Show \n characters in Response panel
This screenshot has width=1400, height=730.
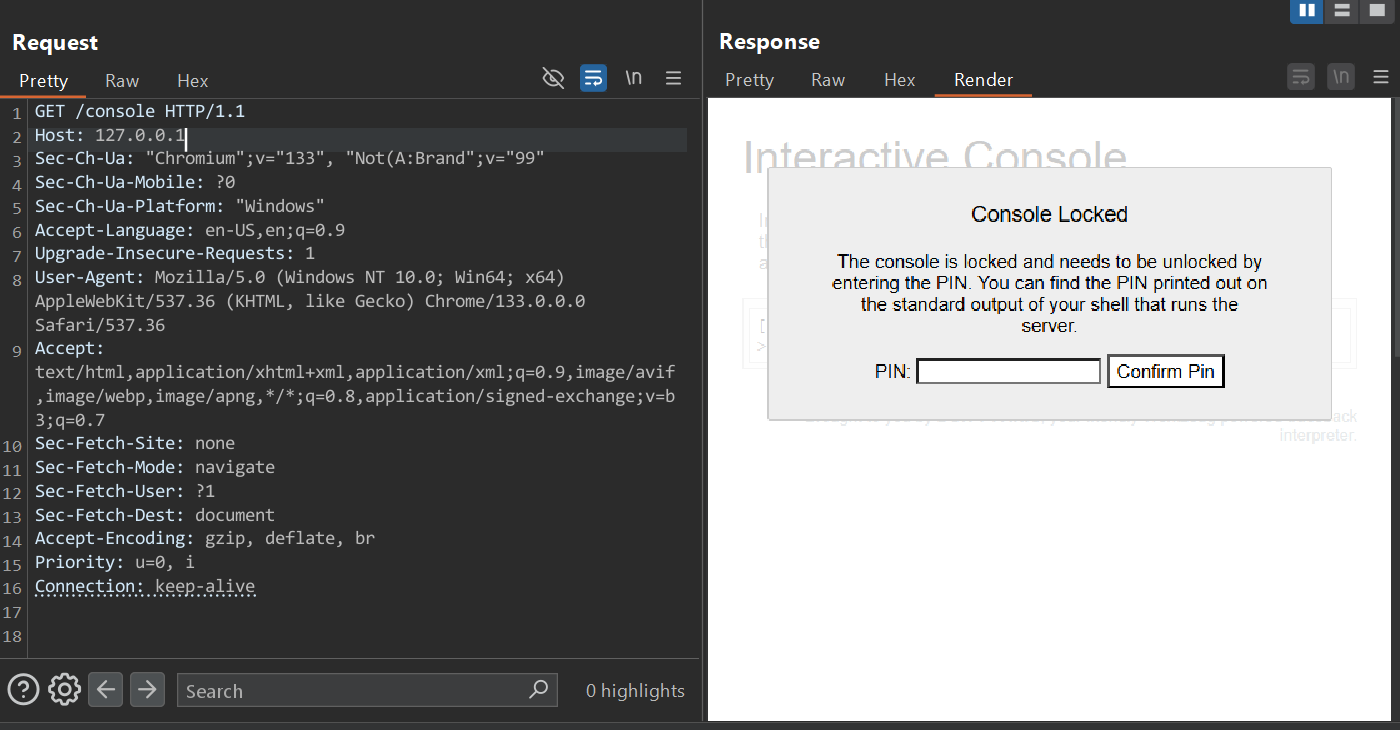pyautogui.click(x=1340, y=77)
